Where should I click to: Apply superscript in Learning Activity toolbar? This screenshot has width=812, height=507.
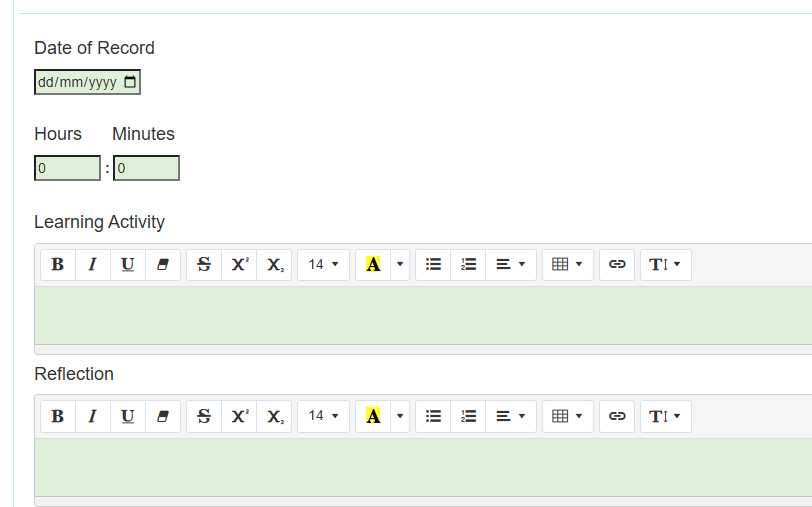[x=239, y=265]
